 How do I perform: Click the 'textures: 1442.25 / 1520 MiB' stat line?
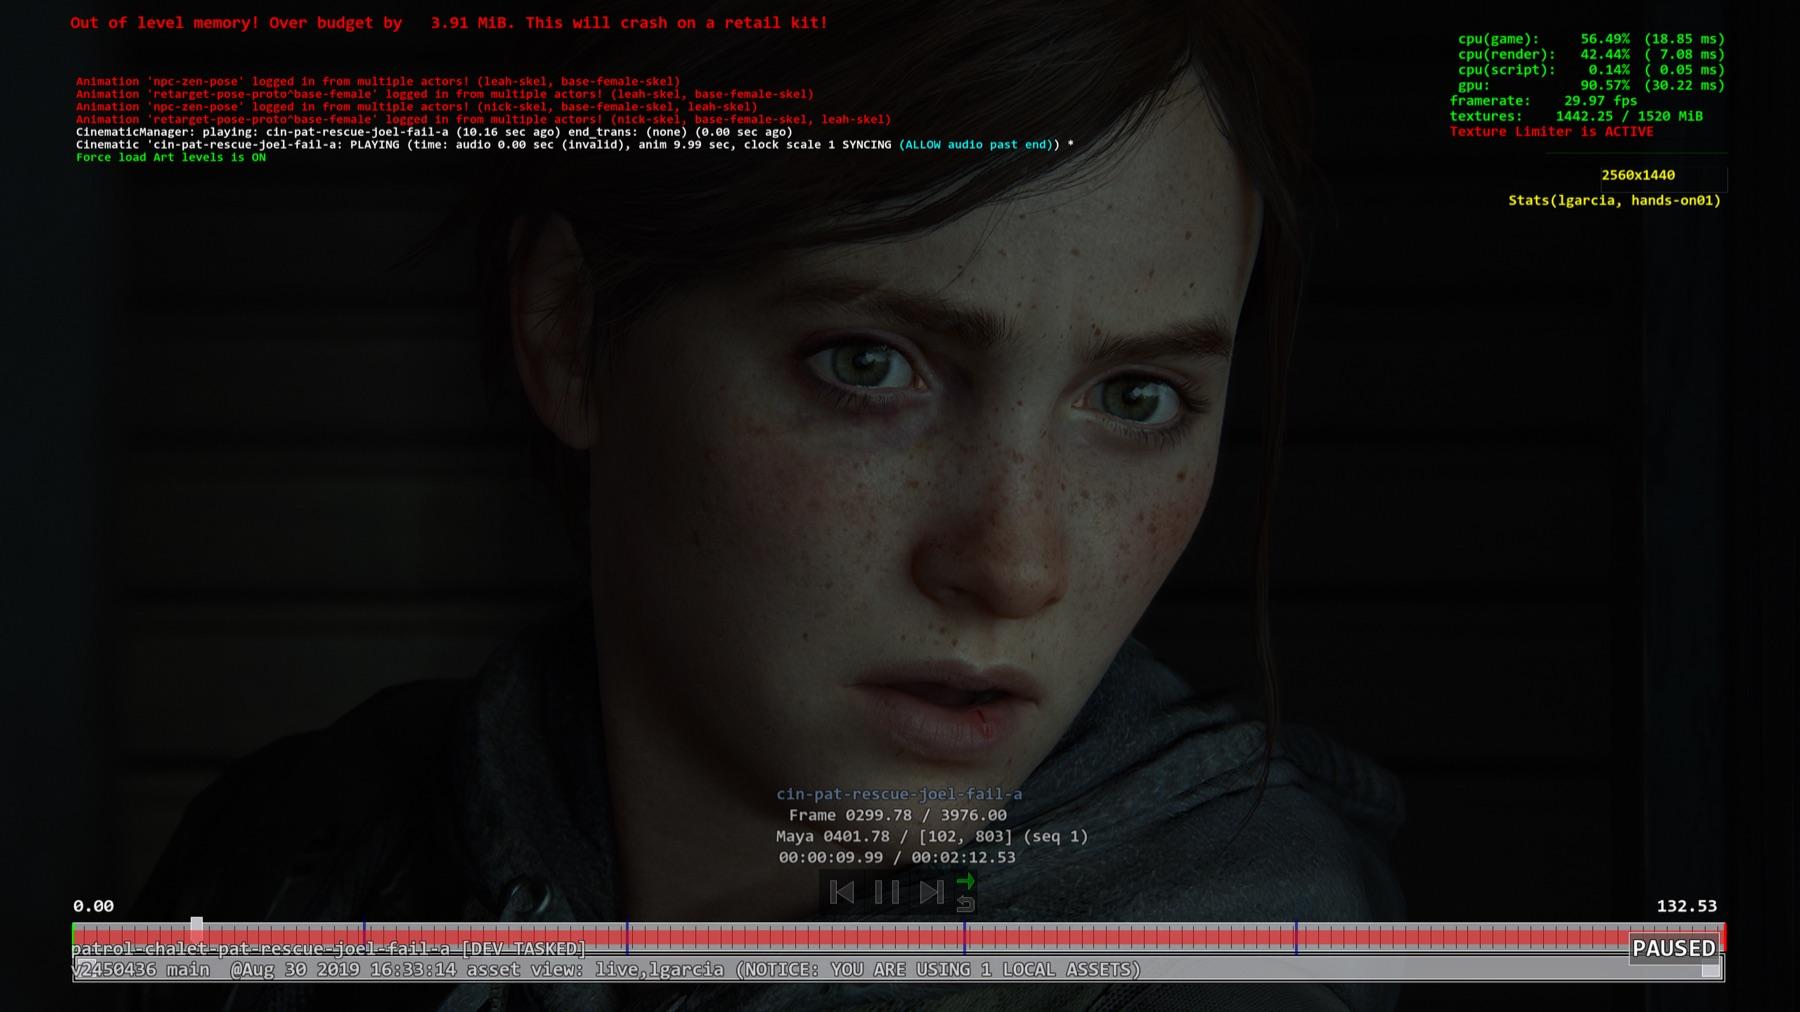(x=1576, y=116)
